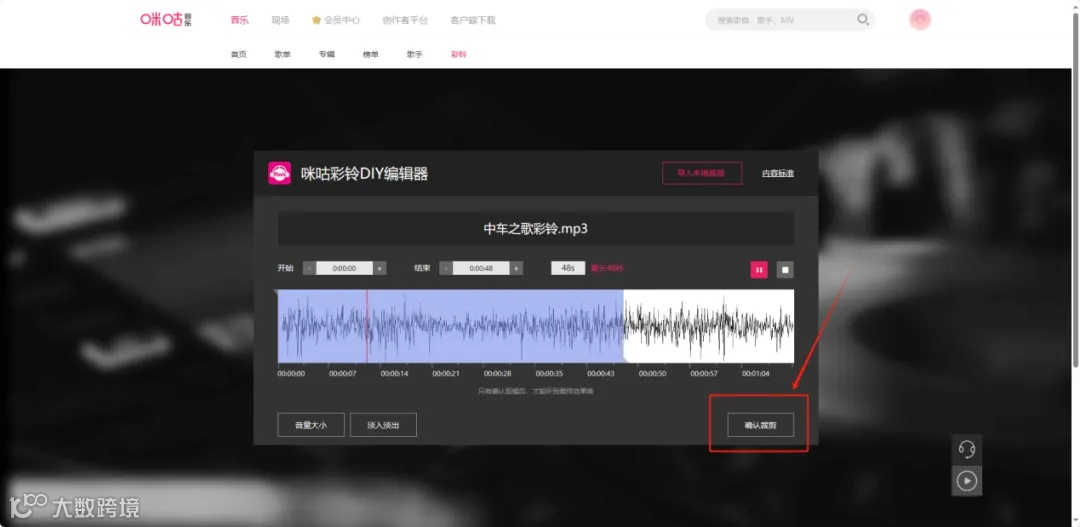Go to 会员中心 member center
The width and height of the screenshot is (1080, 527).
pyautogui.click(x=342, y=20)
